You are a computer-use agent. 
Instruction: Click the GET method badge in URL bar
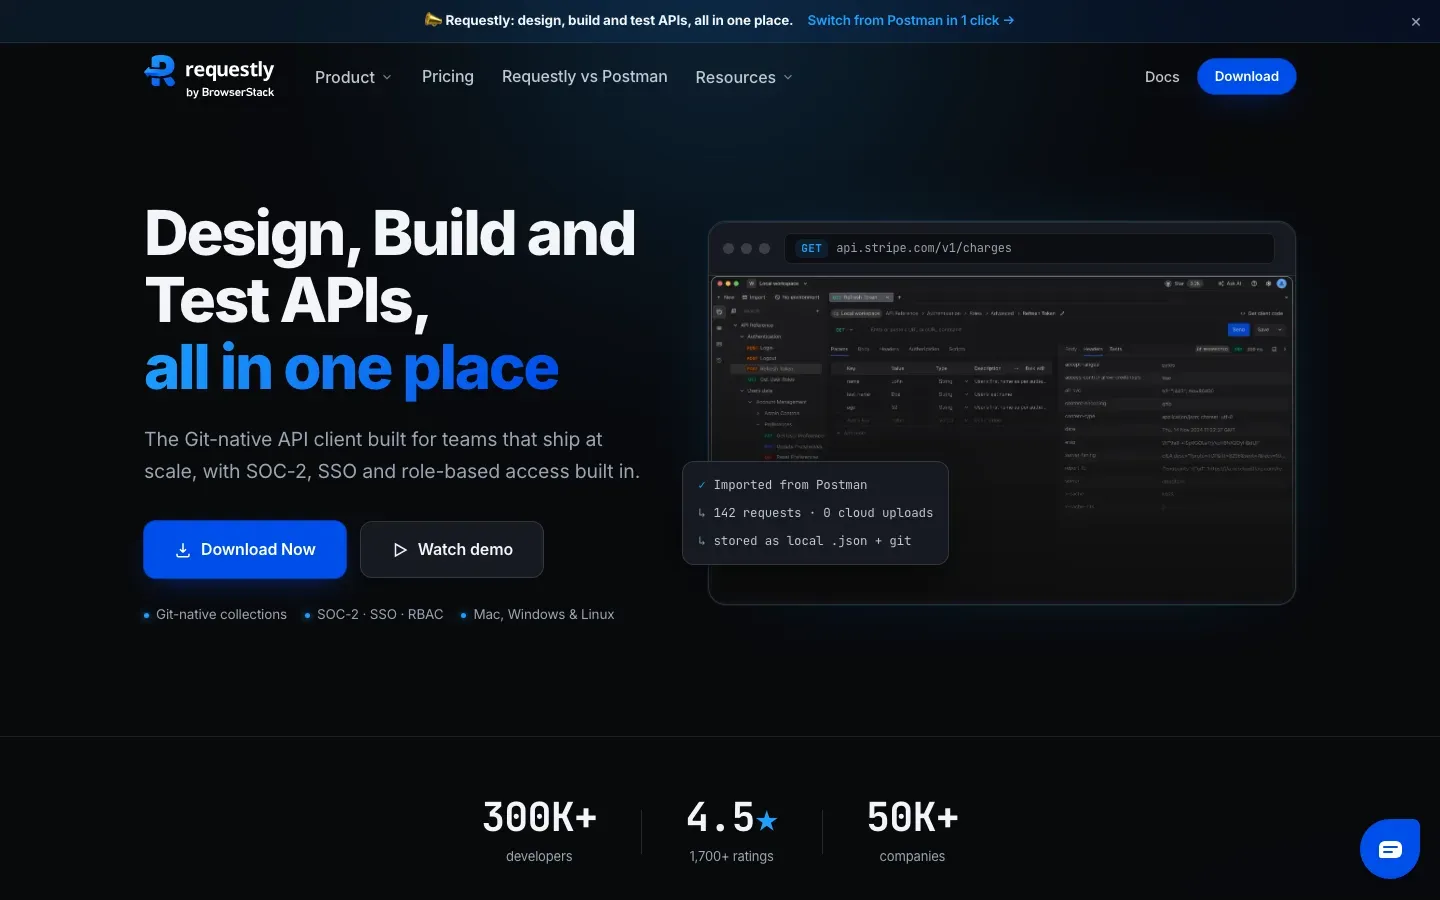point(812,248)
